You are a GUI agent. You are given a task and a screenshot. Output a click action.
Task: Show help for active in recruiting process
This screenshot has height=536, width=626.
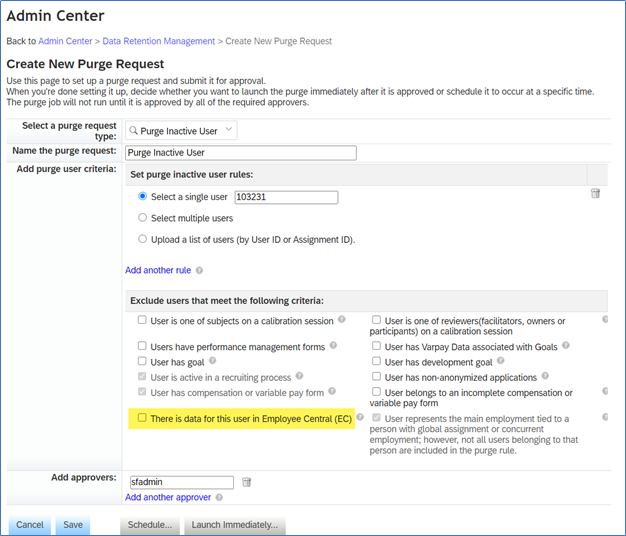299,376
